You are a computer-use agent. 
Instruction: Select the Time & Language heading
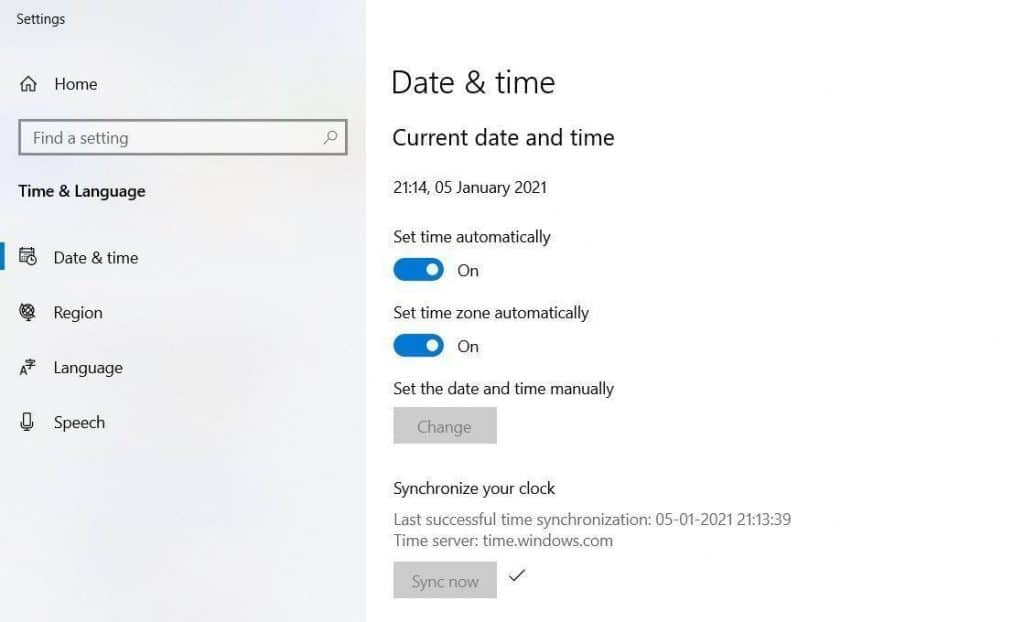[81, 191]
